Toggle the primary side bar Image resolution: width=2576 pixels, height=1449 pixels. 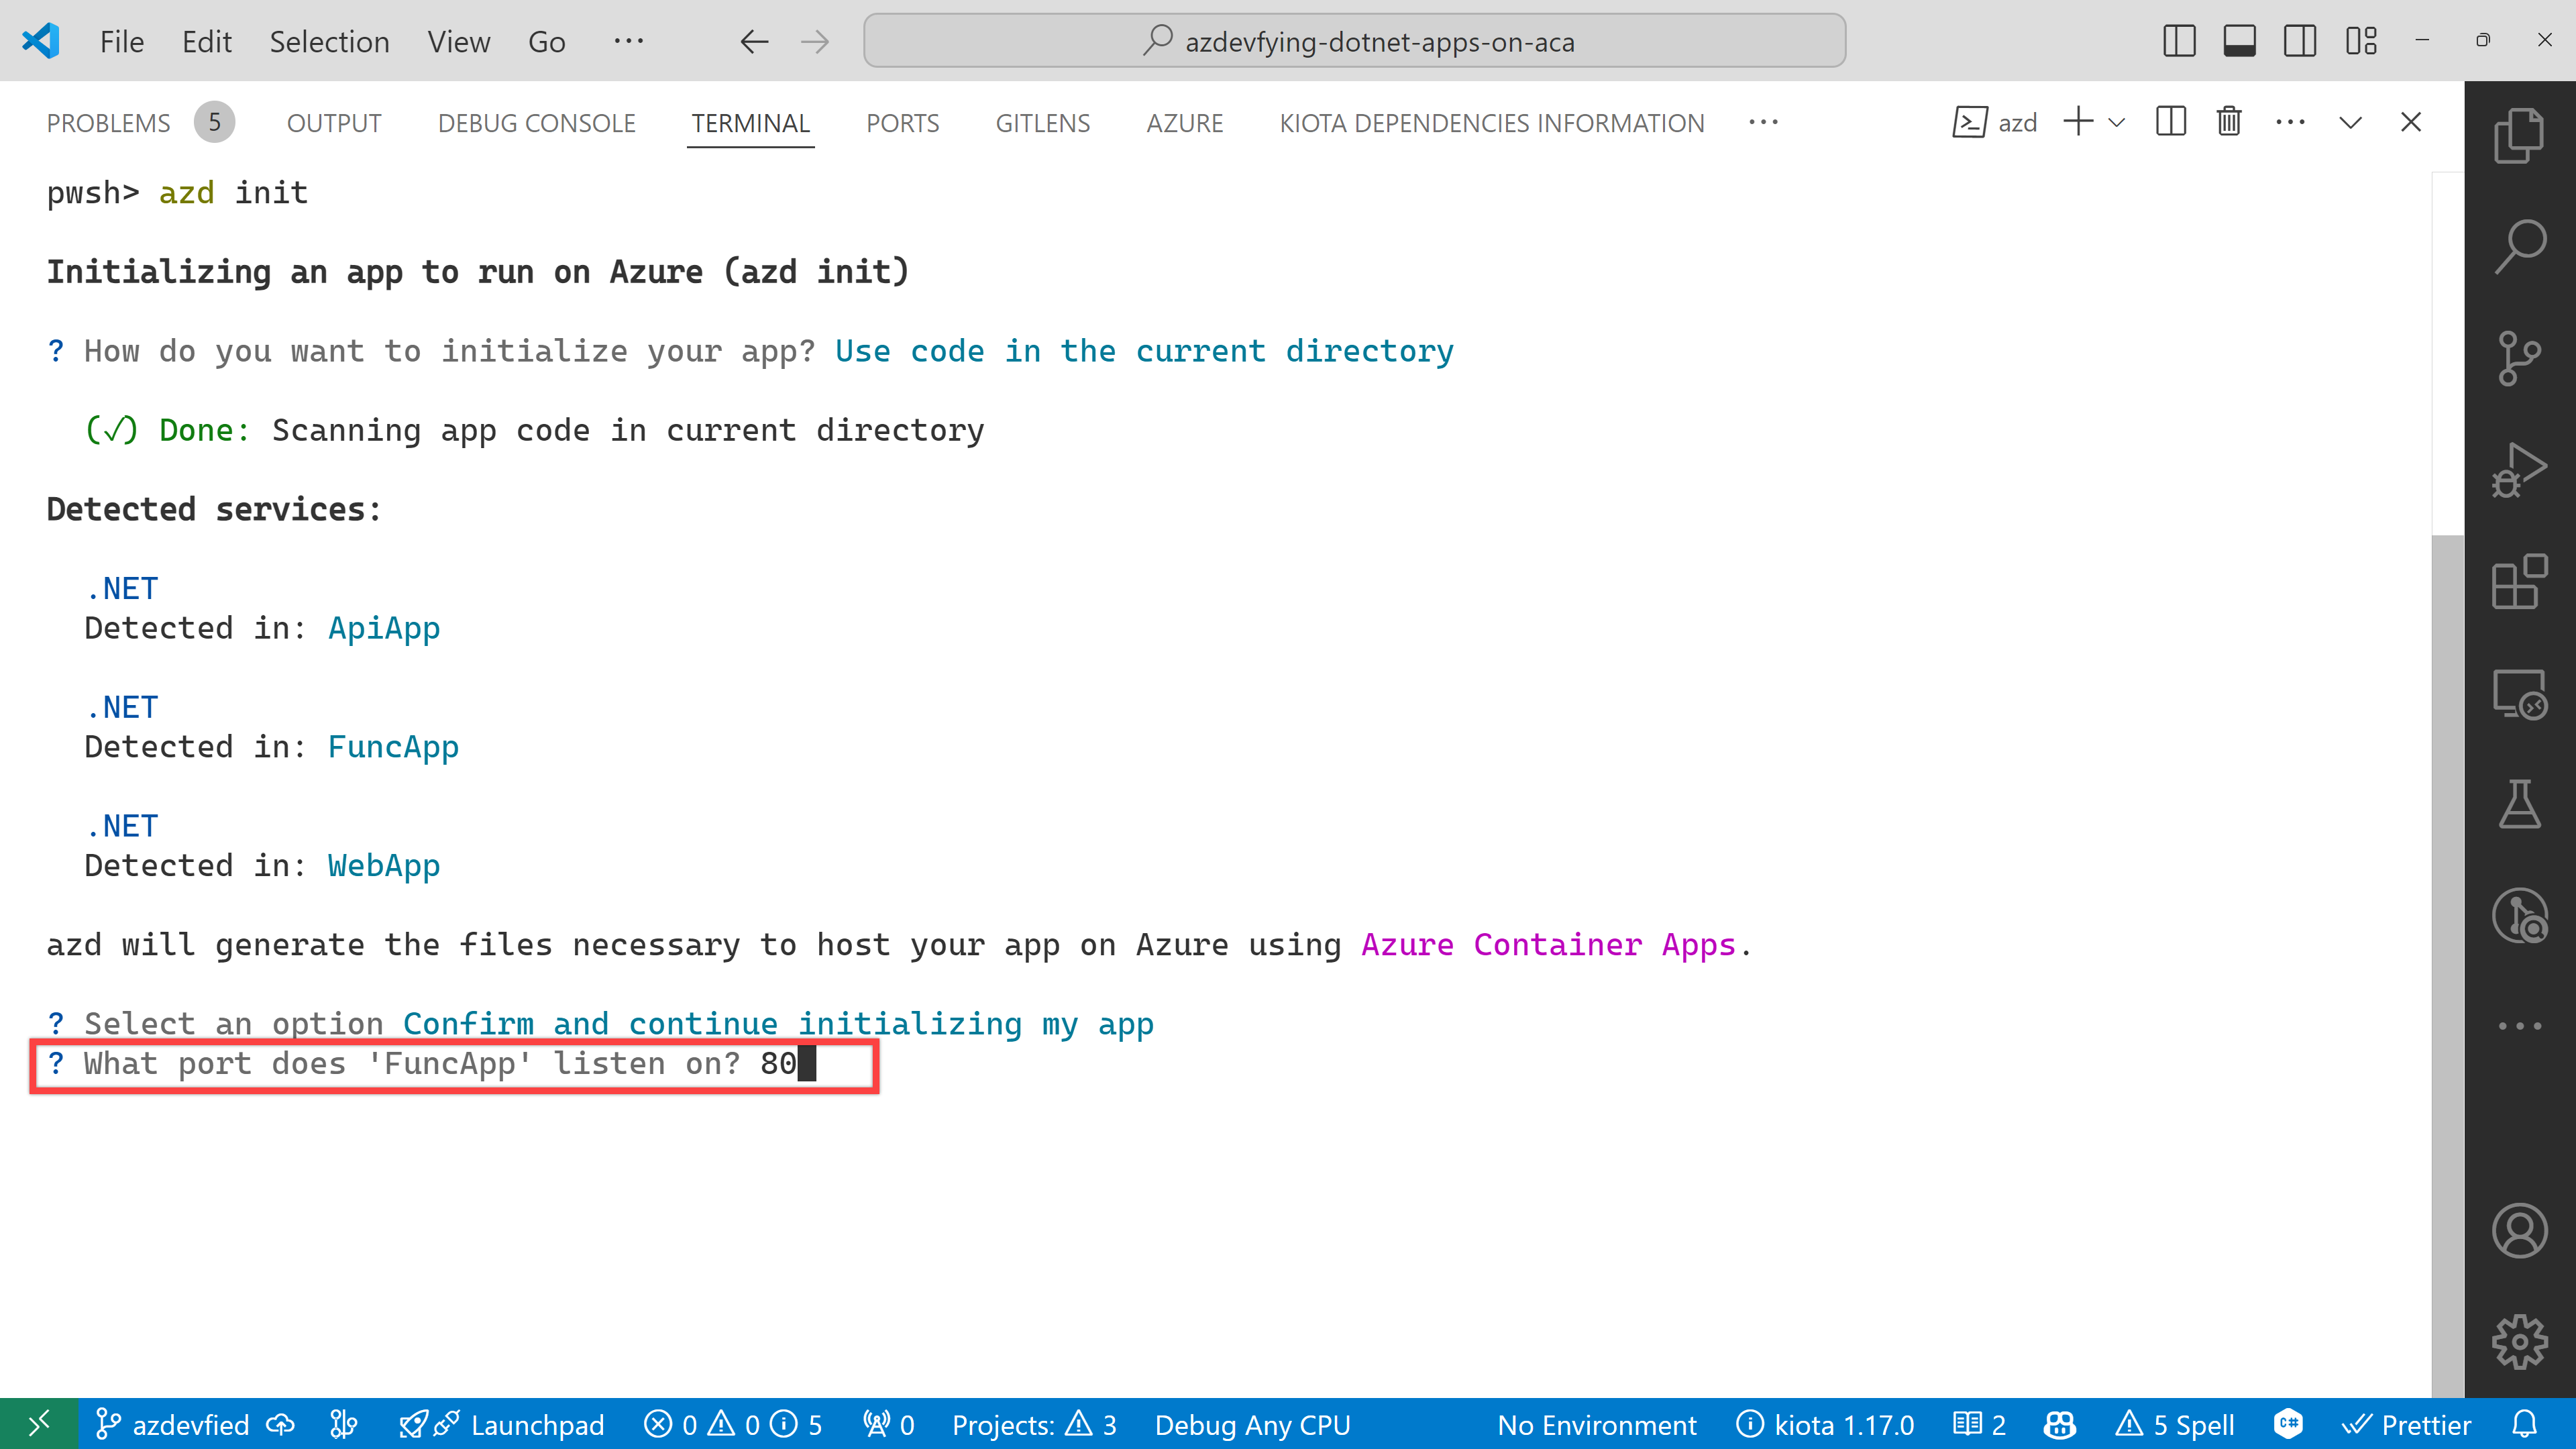click(x=2179, y=41)
